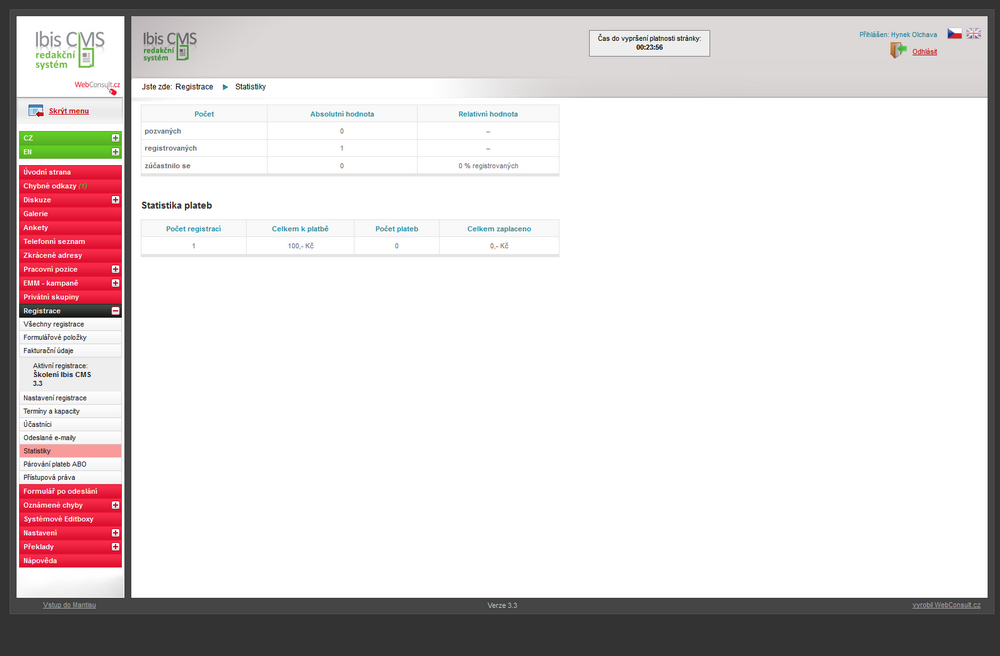Select highlighted Statistiky submenu
The image size is (1000, 656).
point(70,451)
